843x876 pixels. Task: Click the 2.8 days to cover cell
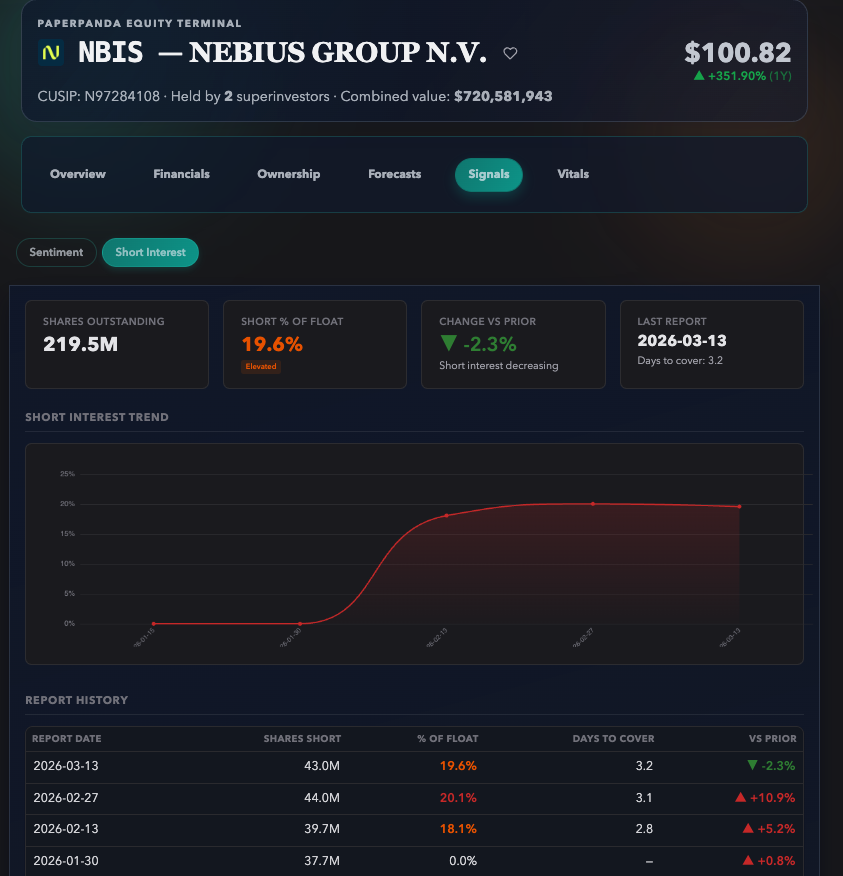pyautogui.click(x=644, y=829)
